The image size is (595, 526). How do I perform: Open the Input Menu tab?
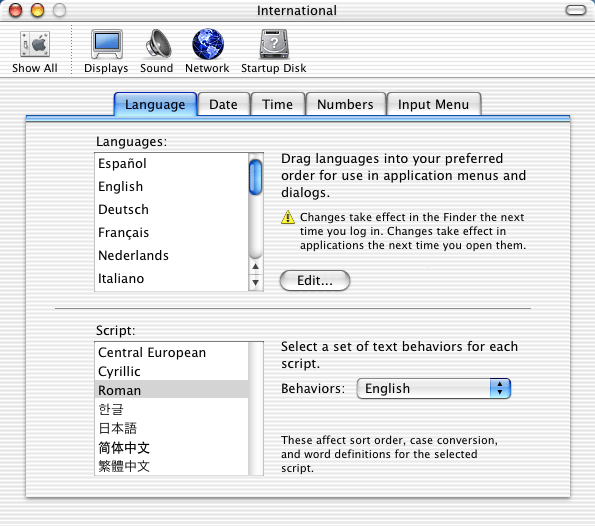[x=434, y=104]
